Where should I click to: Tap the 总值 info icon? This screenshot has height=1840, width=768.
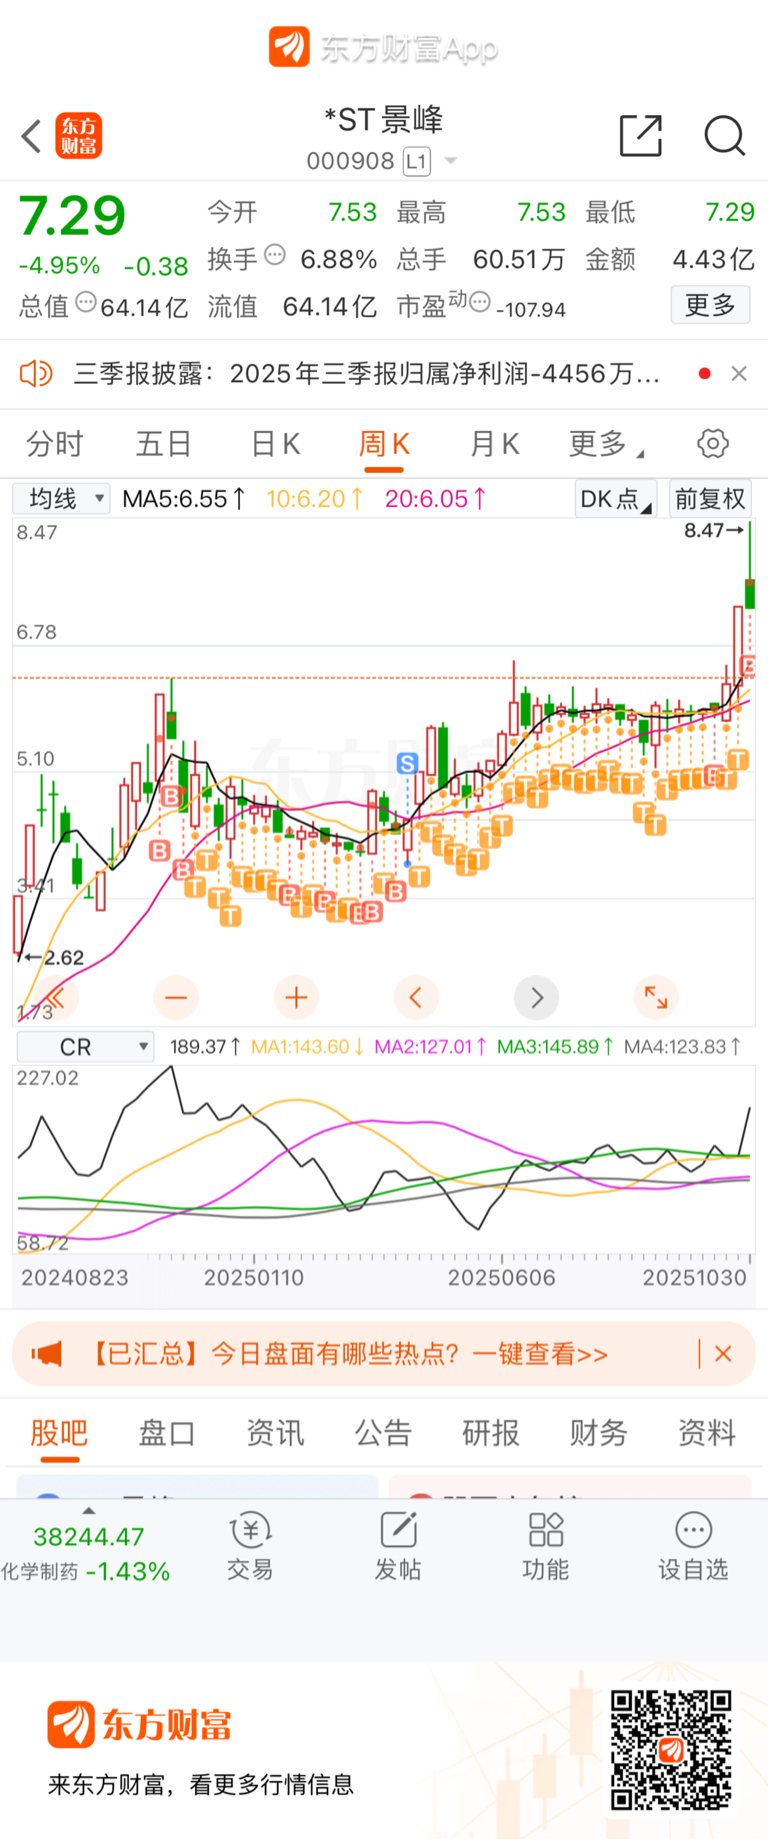[86, 302]
